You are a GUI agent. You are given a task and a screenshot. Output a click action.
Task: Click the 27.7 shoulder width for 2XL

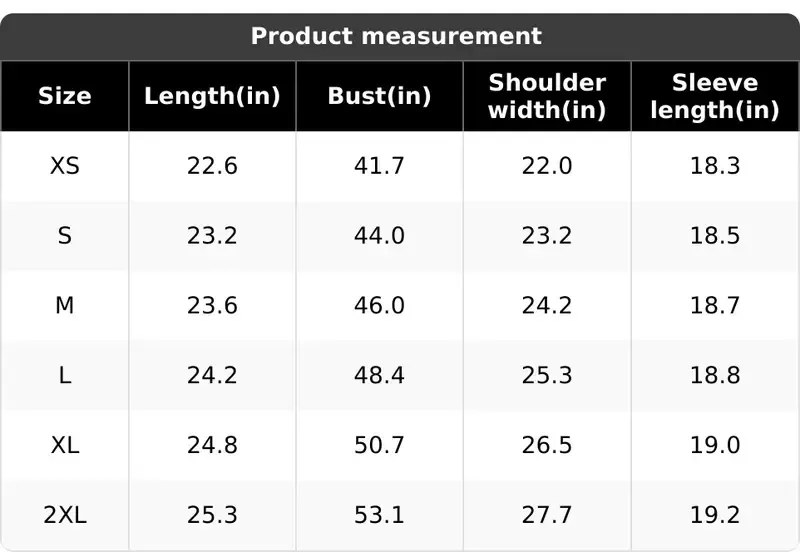point(547,515)
